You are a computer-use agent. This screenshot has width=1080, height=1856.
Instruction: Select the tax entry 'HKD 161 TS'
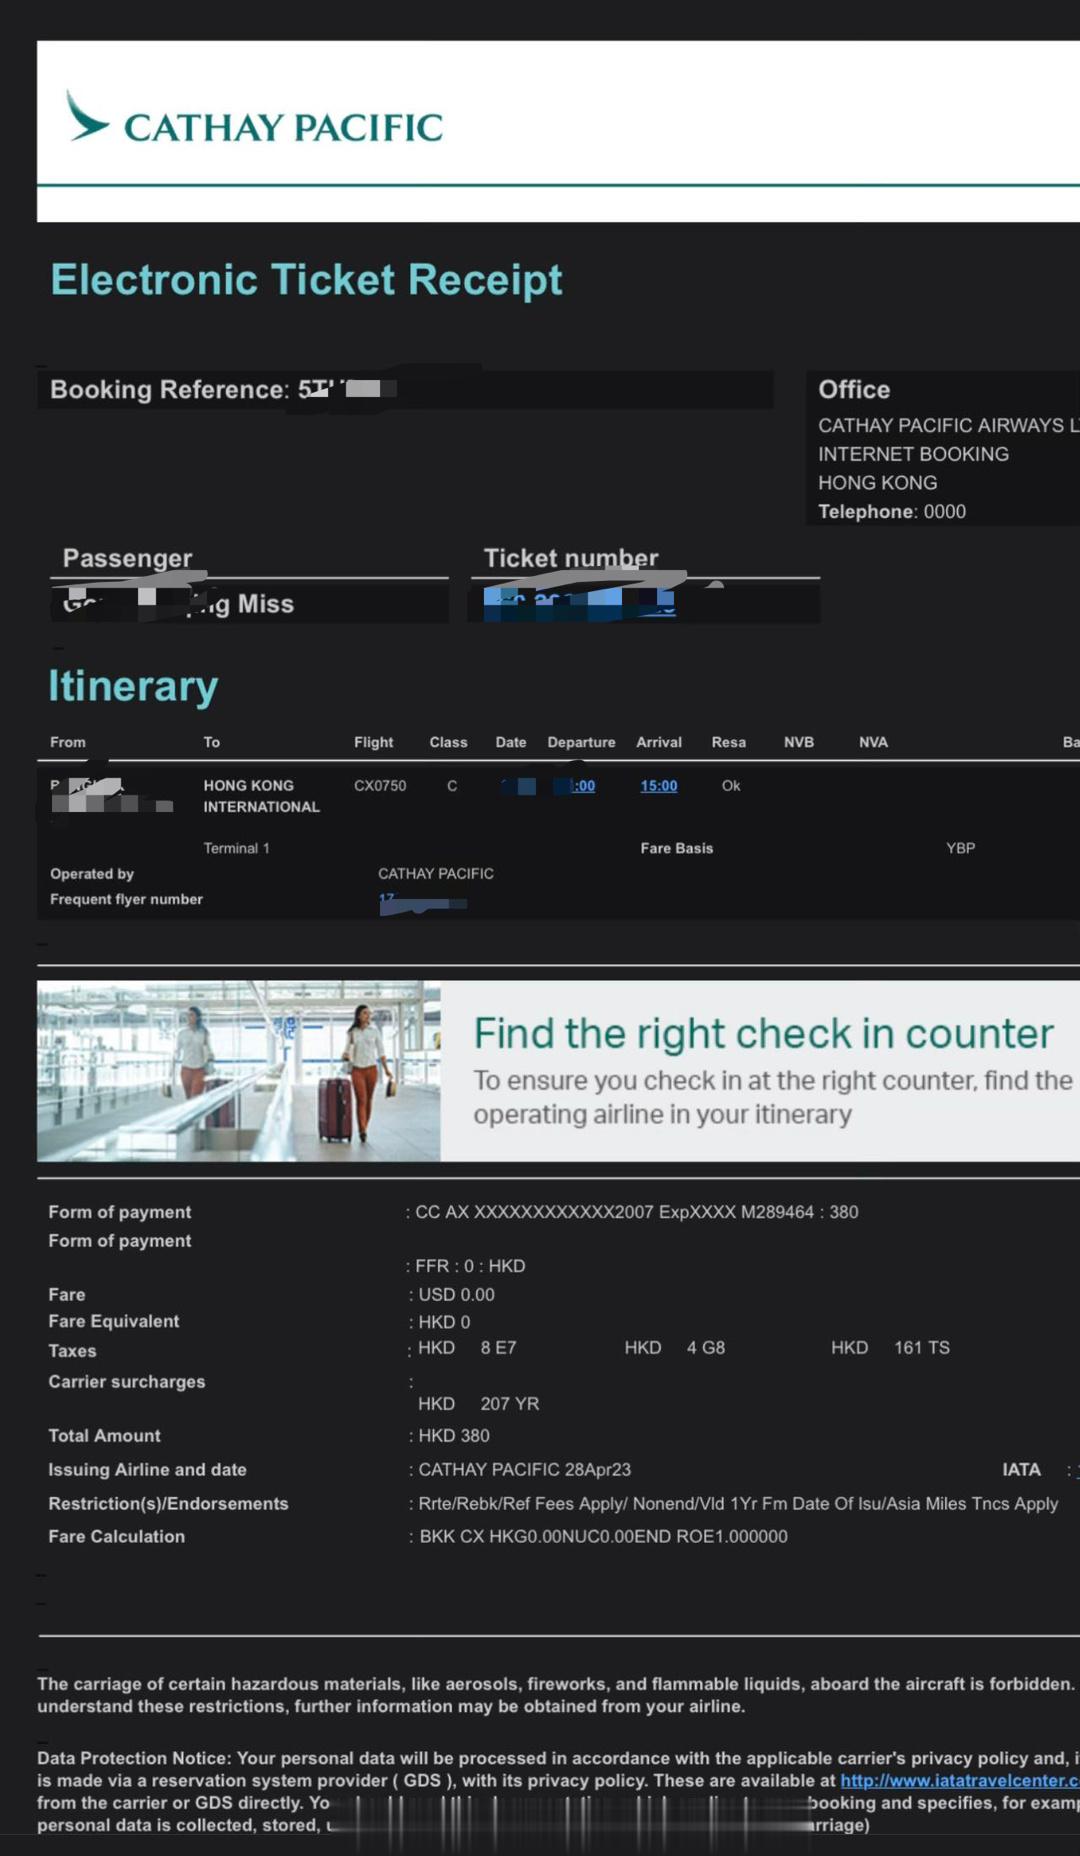890,1348
